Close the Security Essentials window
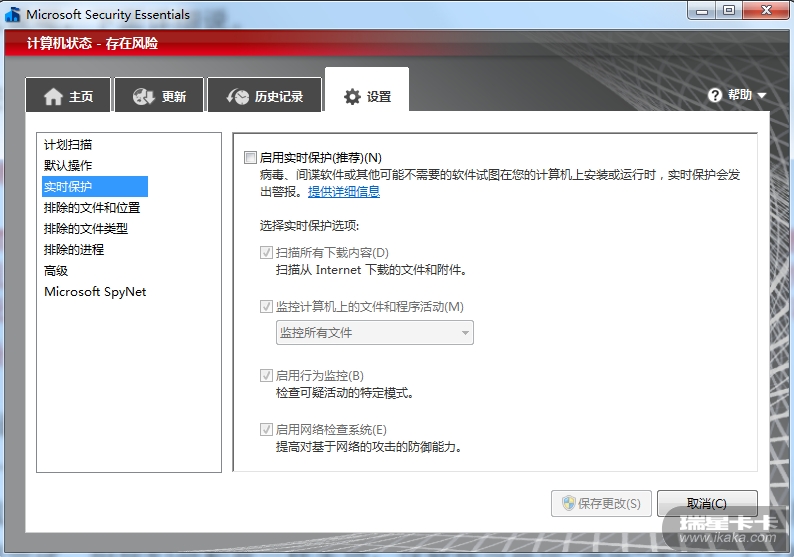This screenshot has height=557, width=794. click(x=766, y=11)
